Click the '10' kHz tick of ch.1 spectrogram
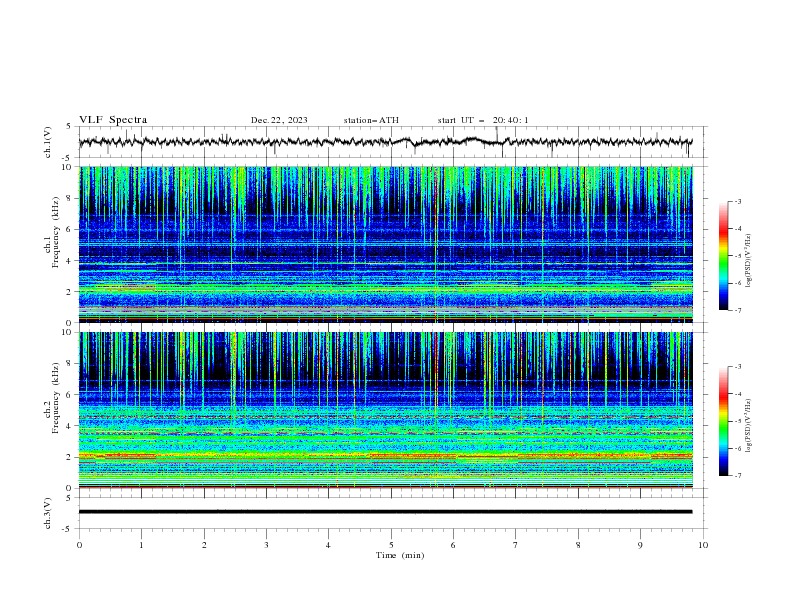Screen dimensions: 792x612 (69, 167)
